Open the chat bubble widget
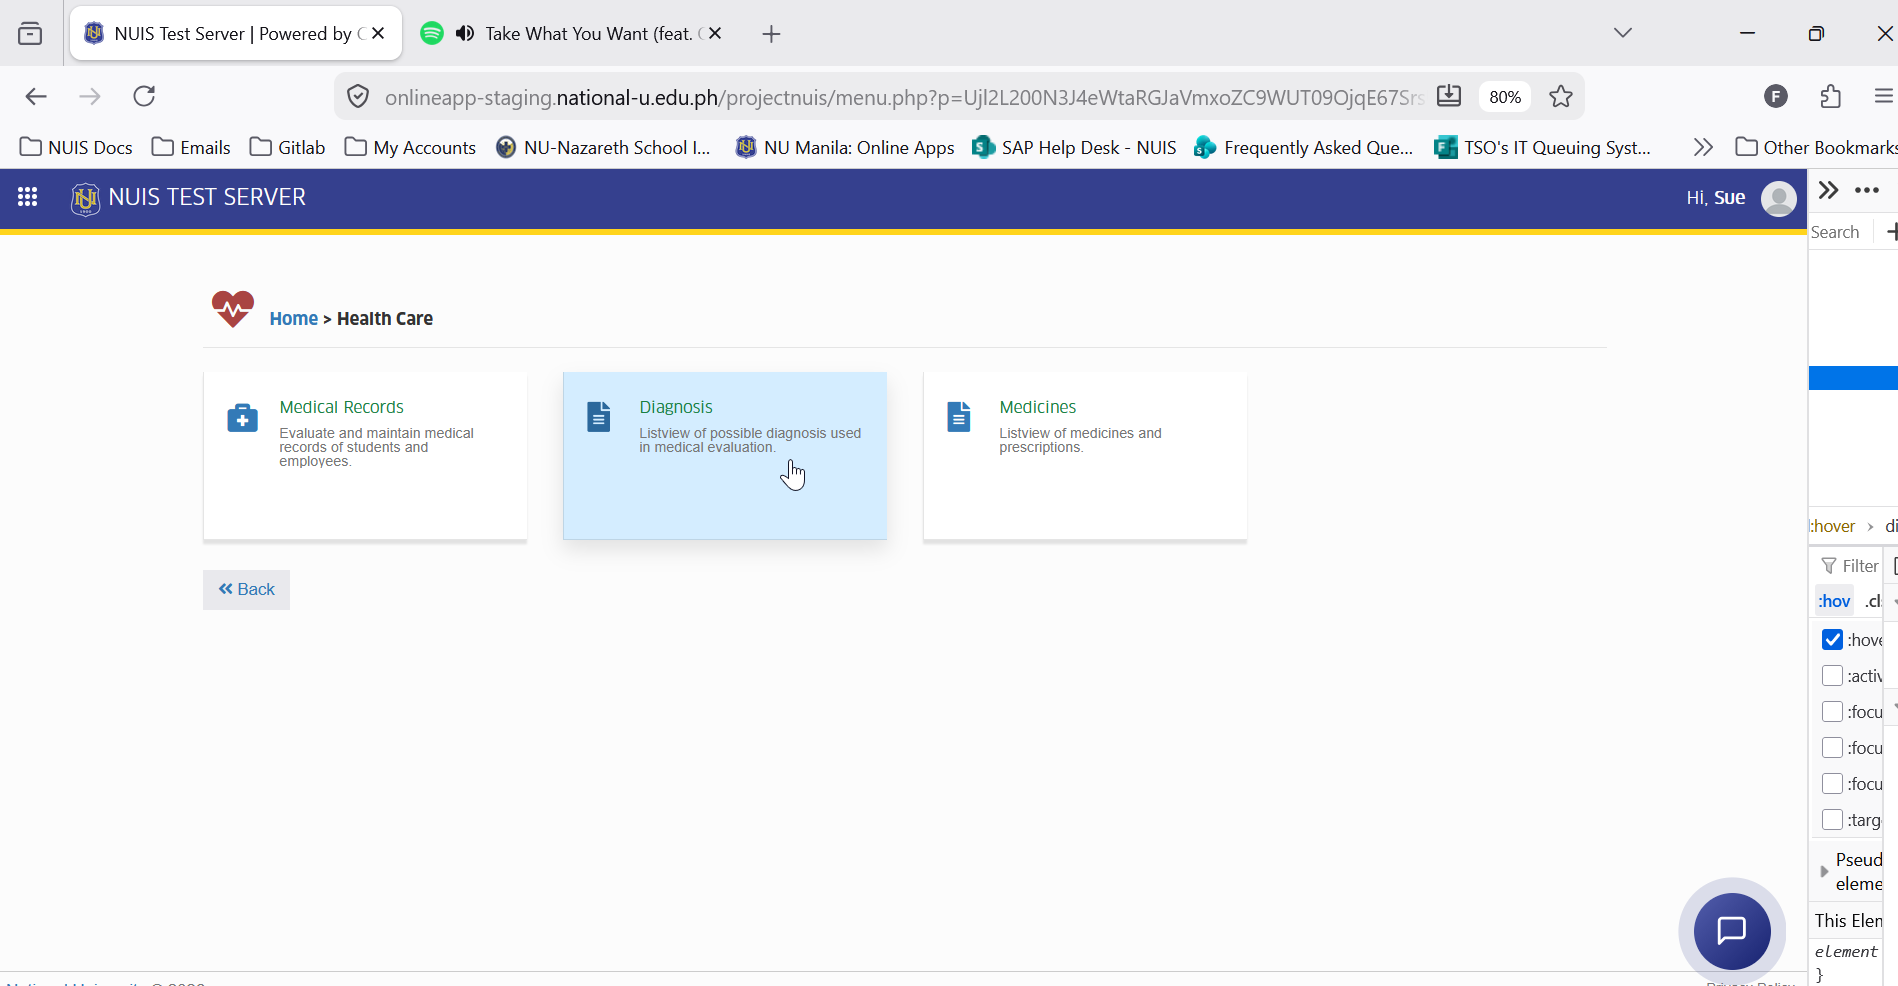 pos(1732,931)
